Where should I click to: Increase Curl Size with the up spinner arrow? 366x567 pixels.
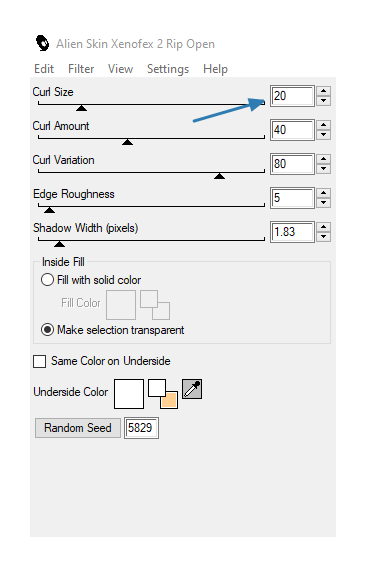click(323, 91)
